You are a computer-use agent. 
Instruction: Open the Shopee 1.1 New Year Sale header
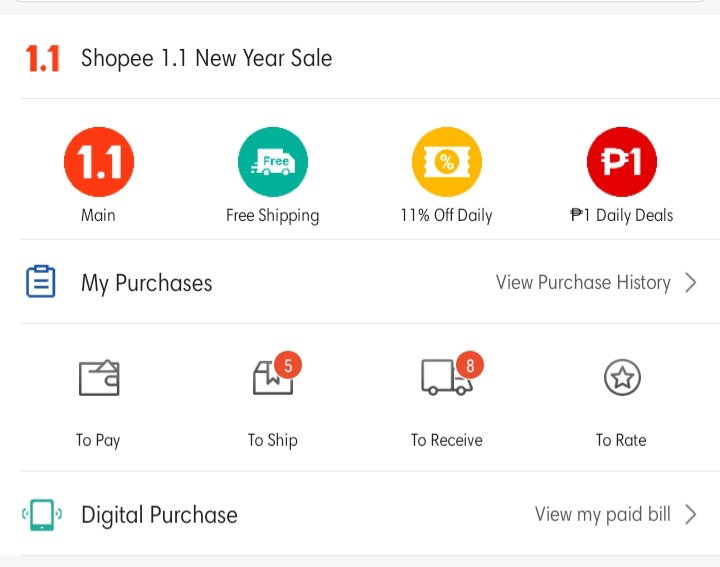(206, 58)
